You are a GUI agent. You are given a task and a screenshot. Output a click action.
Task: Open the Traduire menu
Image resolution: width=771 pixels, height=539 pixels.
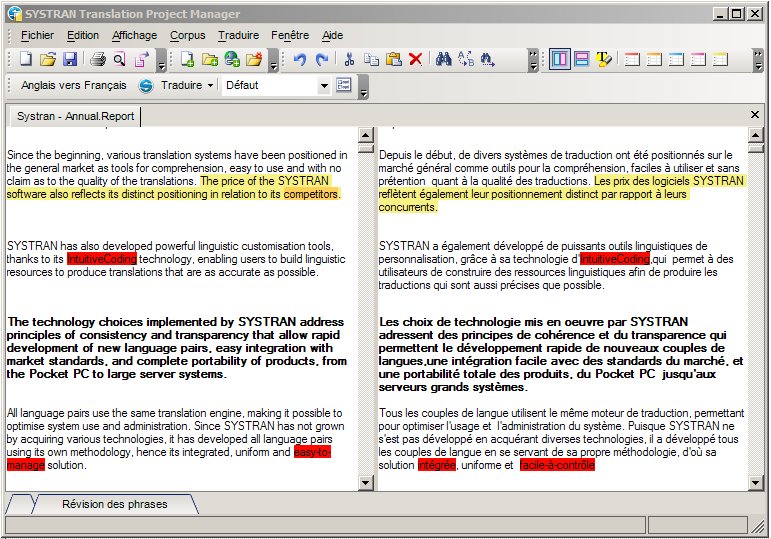(238, 35)
